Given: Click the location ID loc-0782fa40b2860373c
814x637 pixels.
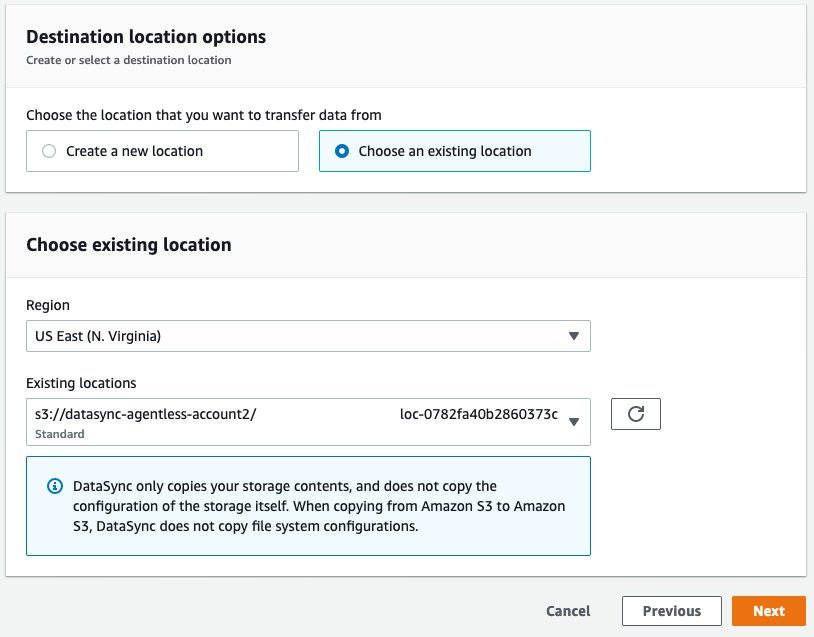Looking at the screenshot, I should (x=478, y=413).
